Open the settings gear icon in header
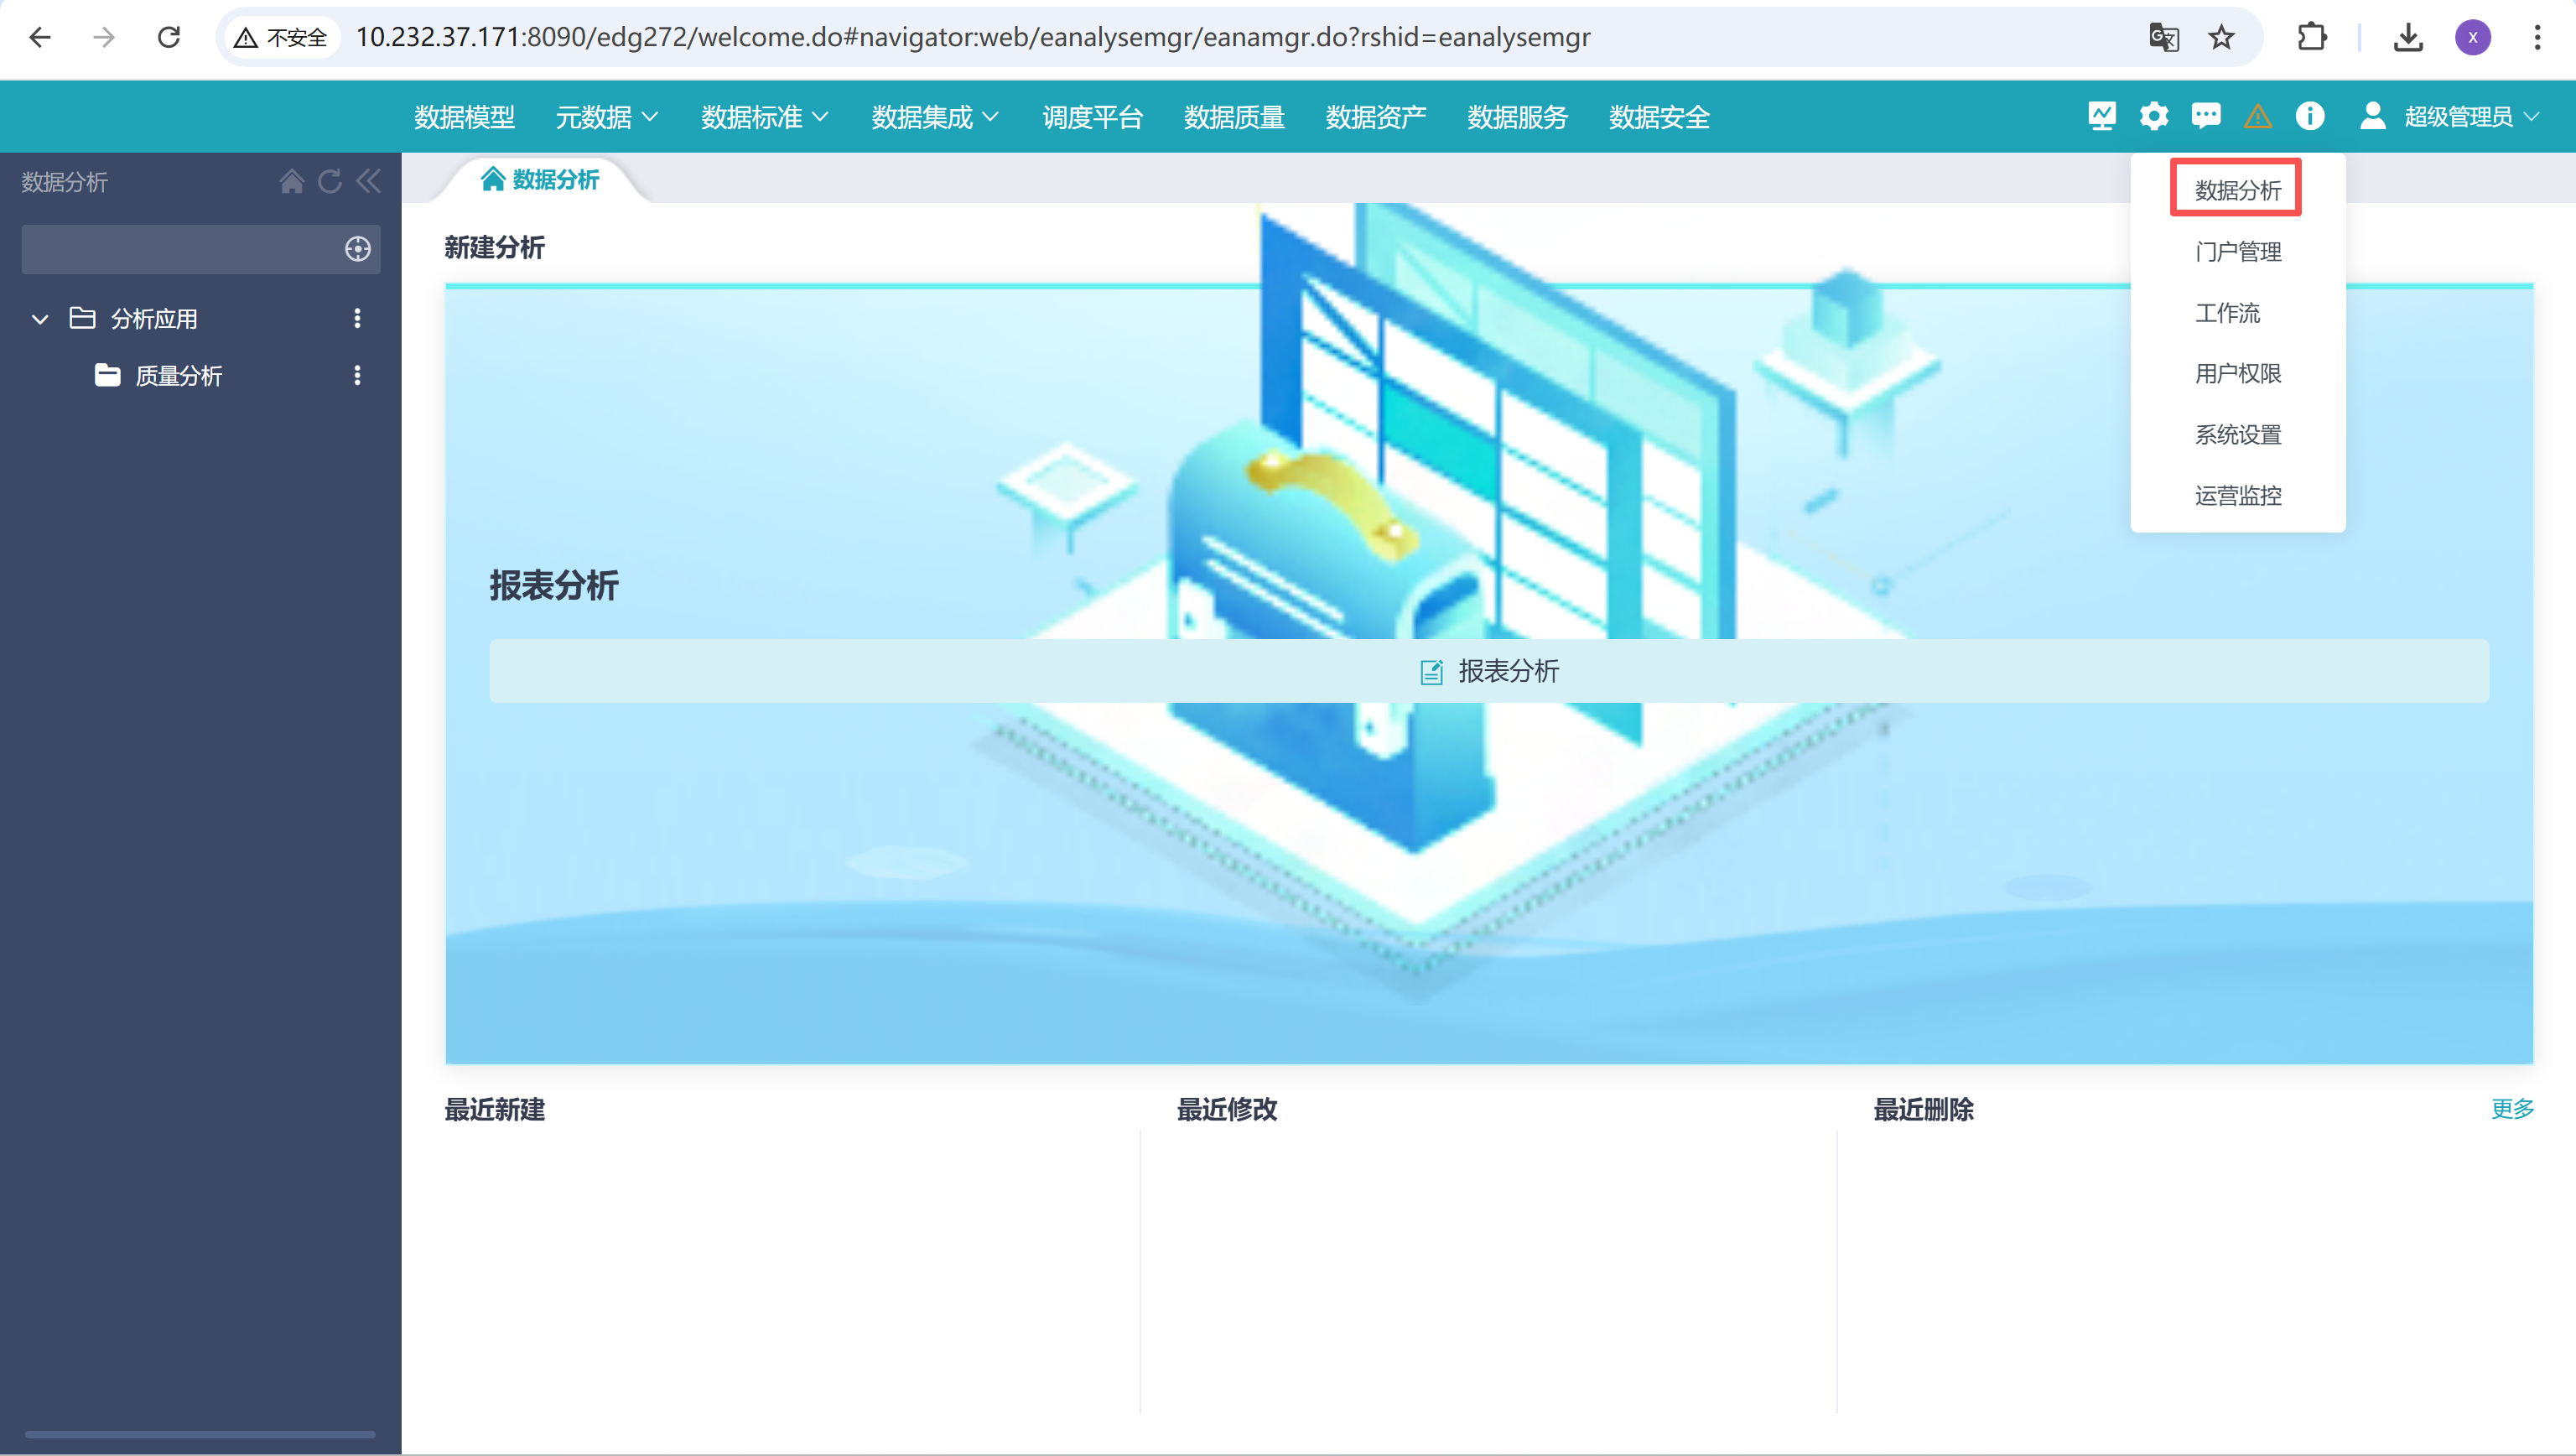The width and height of the screenshot is (2576, 1456). [2153, 117]
